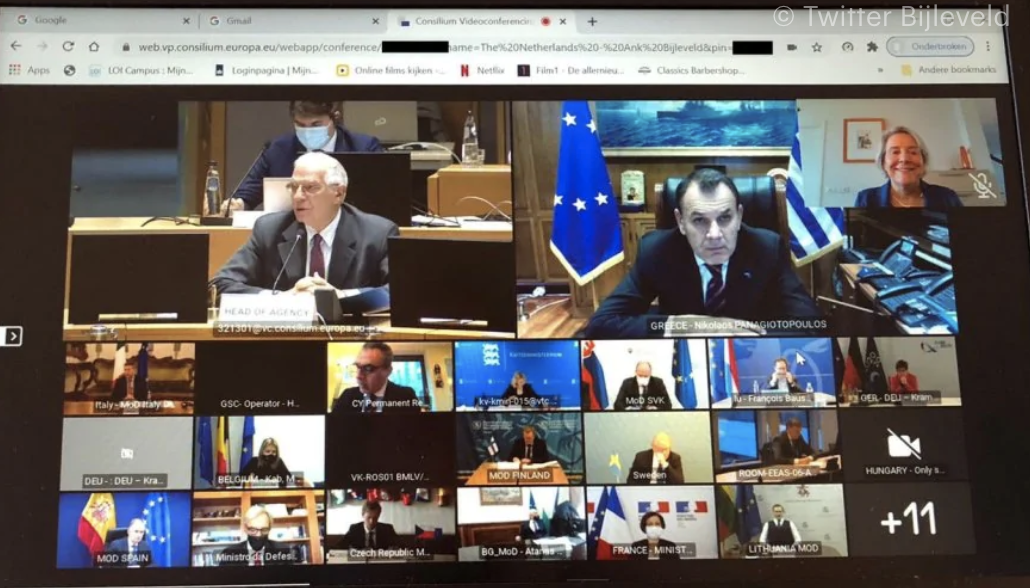Image resolution: width=1030 pixels, height=588 pixels.
Task: Click the browser home icon
Action: point(94,47)
